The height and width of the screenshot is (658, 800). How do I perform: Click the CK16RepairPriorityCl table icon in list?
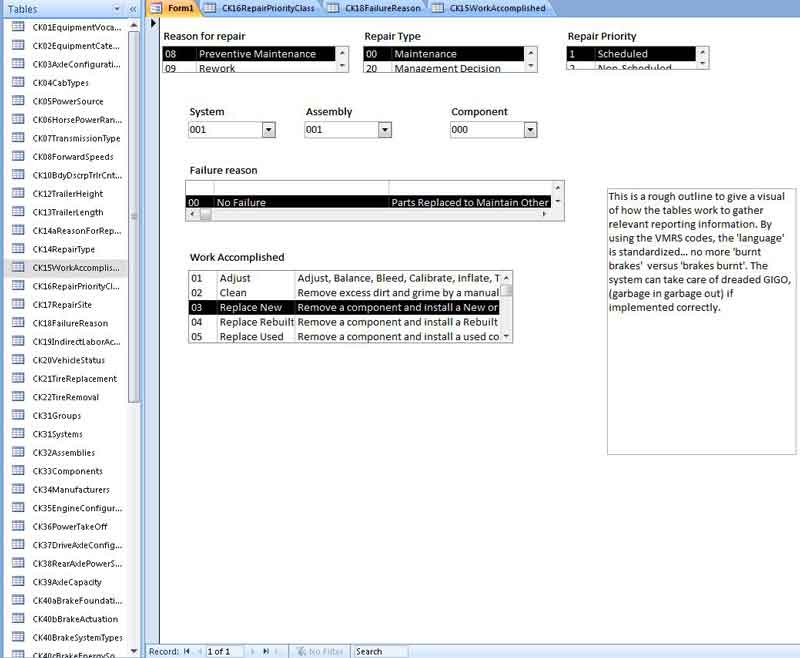(18, 285)
